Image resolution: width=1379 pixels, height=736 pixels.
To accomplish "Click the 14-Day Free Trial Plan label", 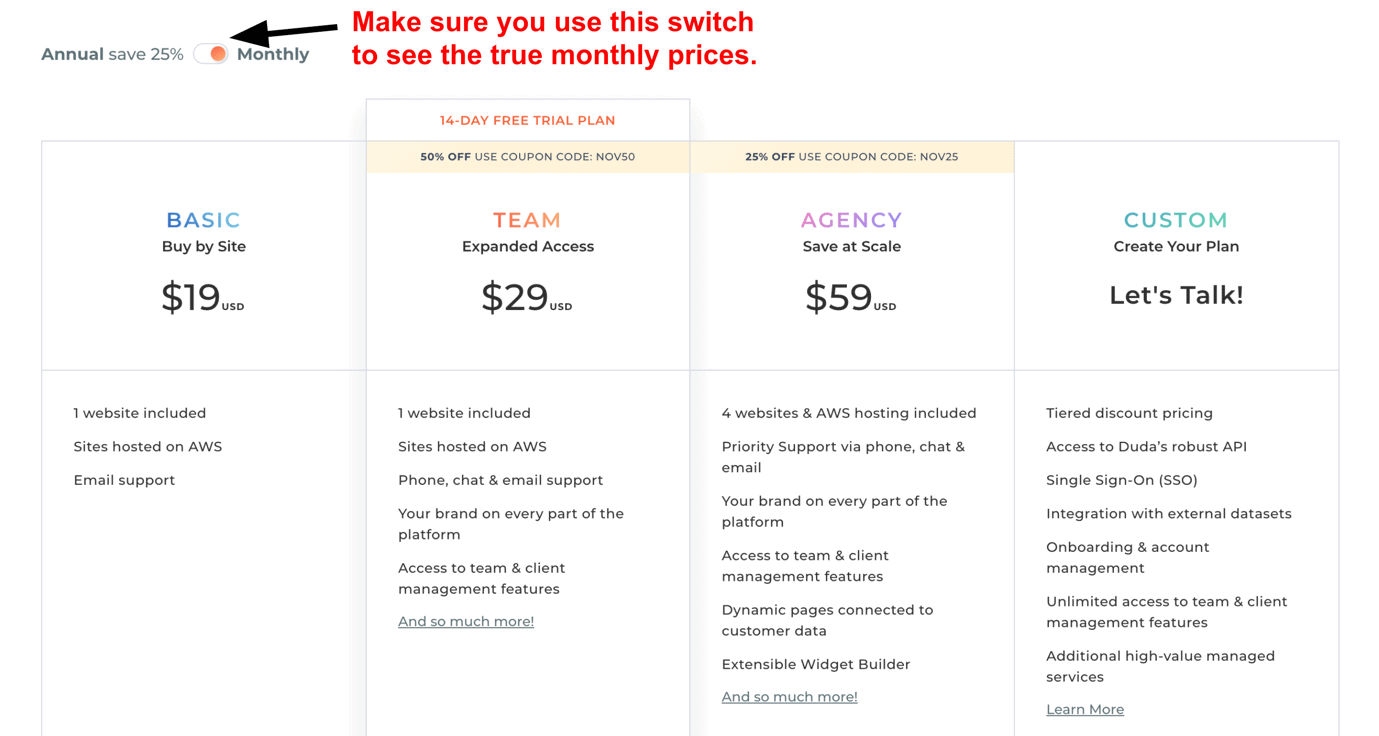I will pyautogui.click(x=528, y=120).
